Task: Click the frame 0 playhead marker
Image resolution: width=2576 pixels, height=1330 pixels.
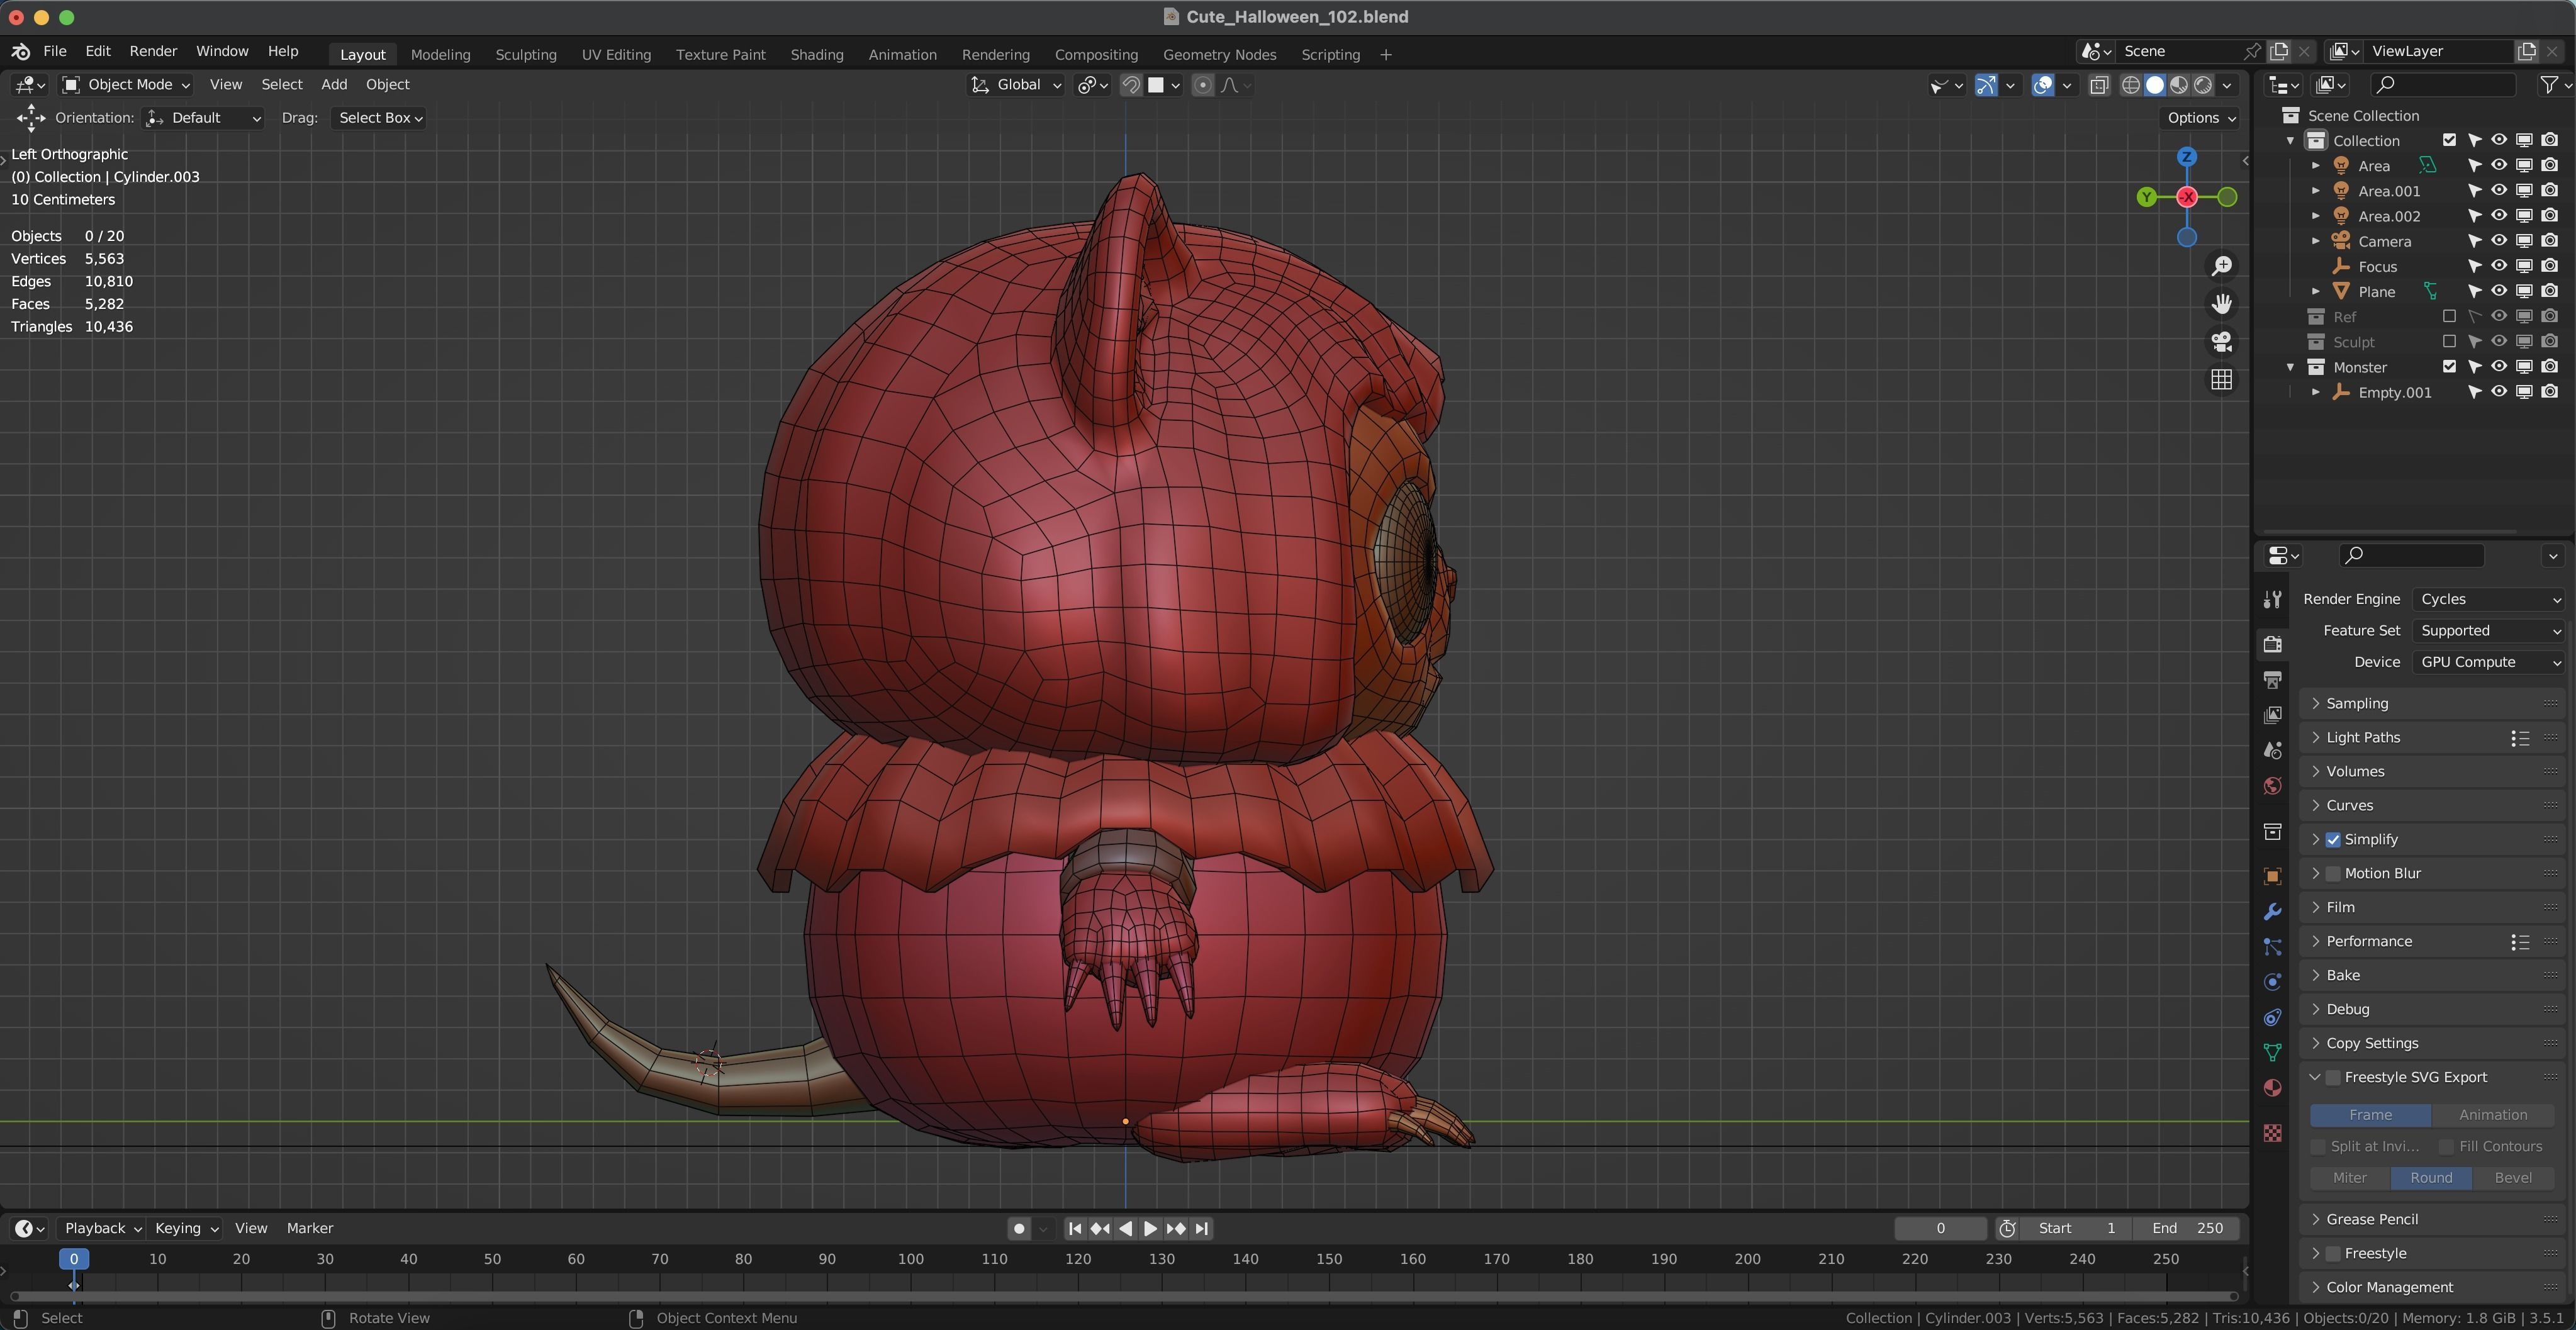Action: pos(74,1259)
